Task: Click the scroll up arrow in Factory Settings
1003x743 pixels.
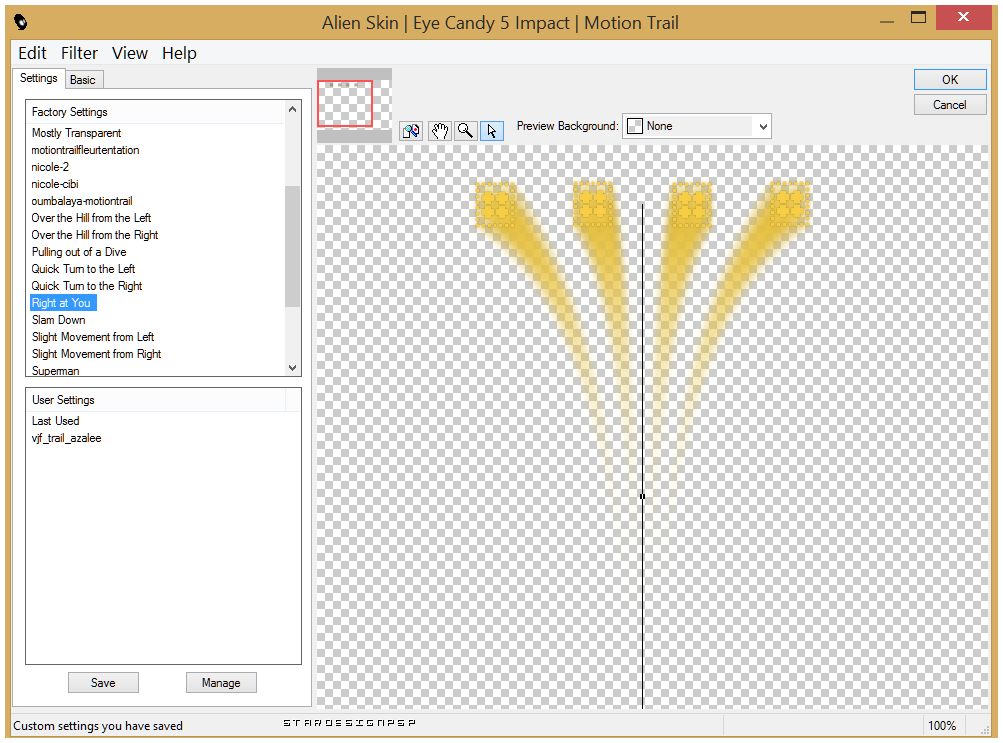Action: tap(292, 109)
